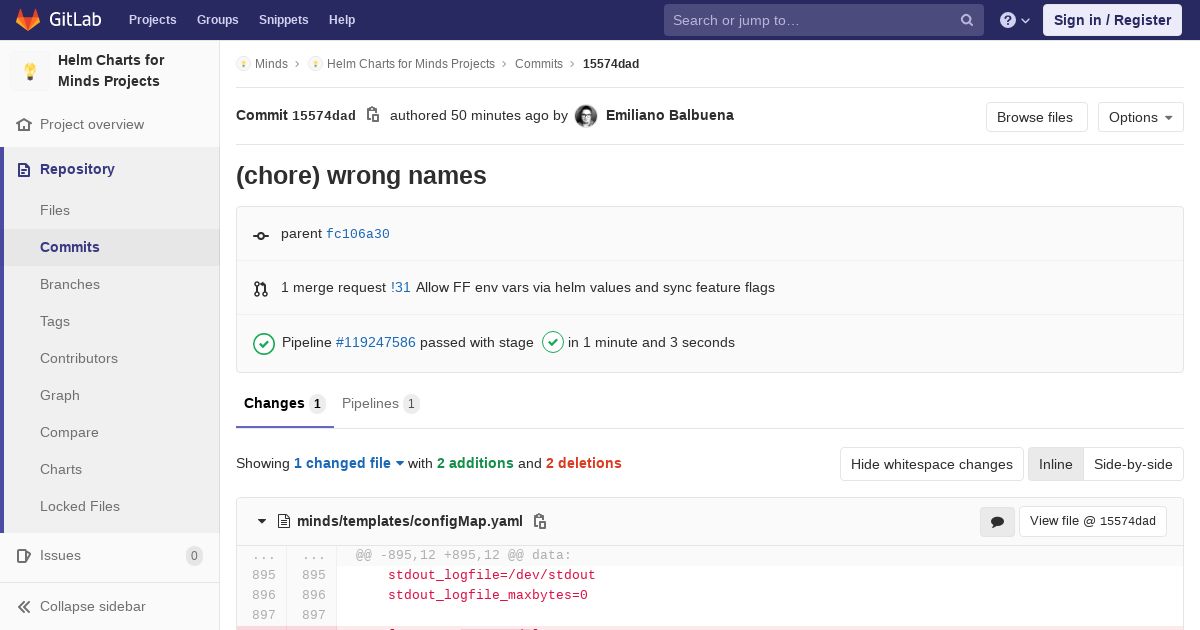Click Minds breadcrumb link
The image size is (1200, 630).
tap(271, 64)
